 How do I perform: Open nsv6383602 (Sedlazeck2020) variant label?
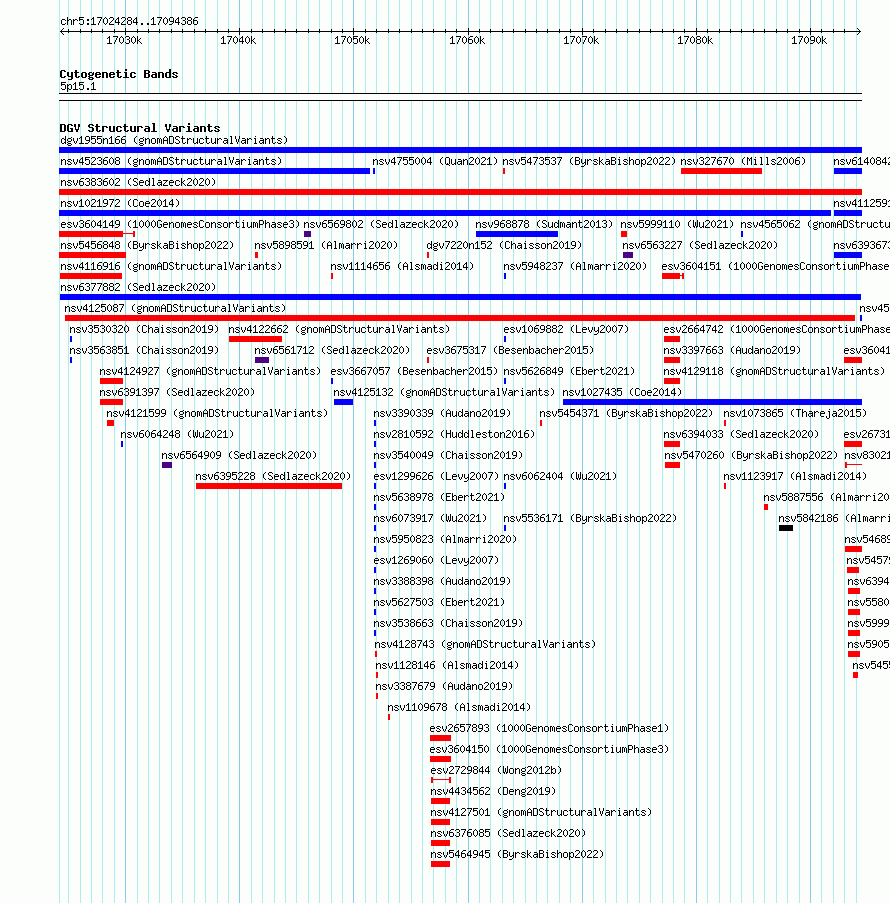click(x=138, y=183)
